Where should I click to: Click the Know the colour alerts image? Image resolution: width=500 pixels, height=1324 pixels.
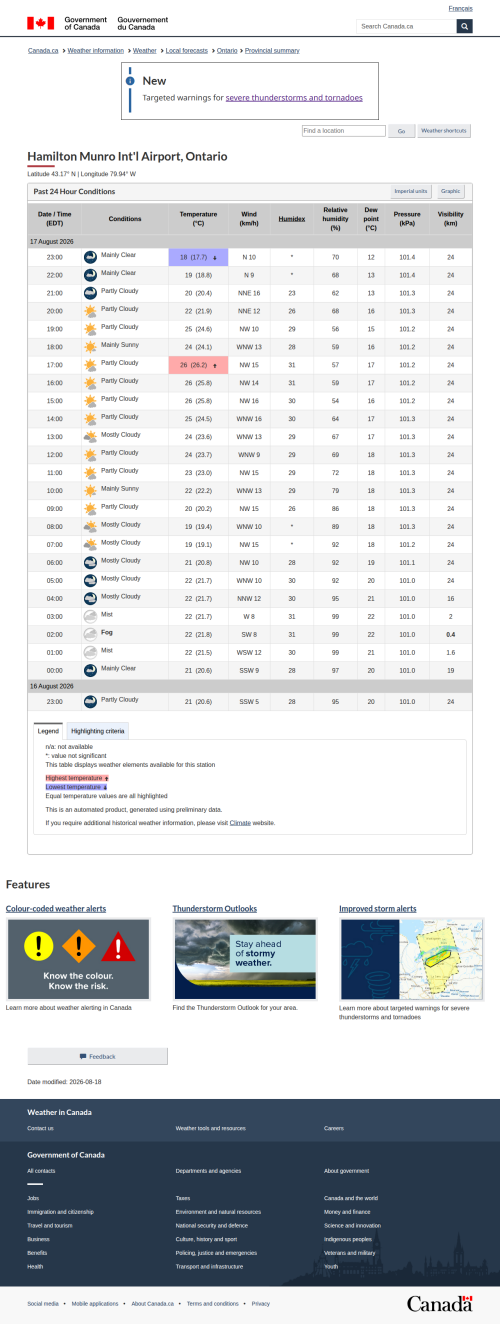click(79, 959)
